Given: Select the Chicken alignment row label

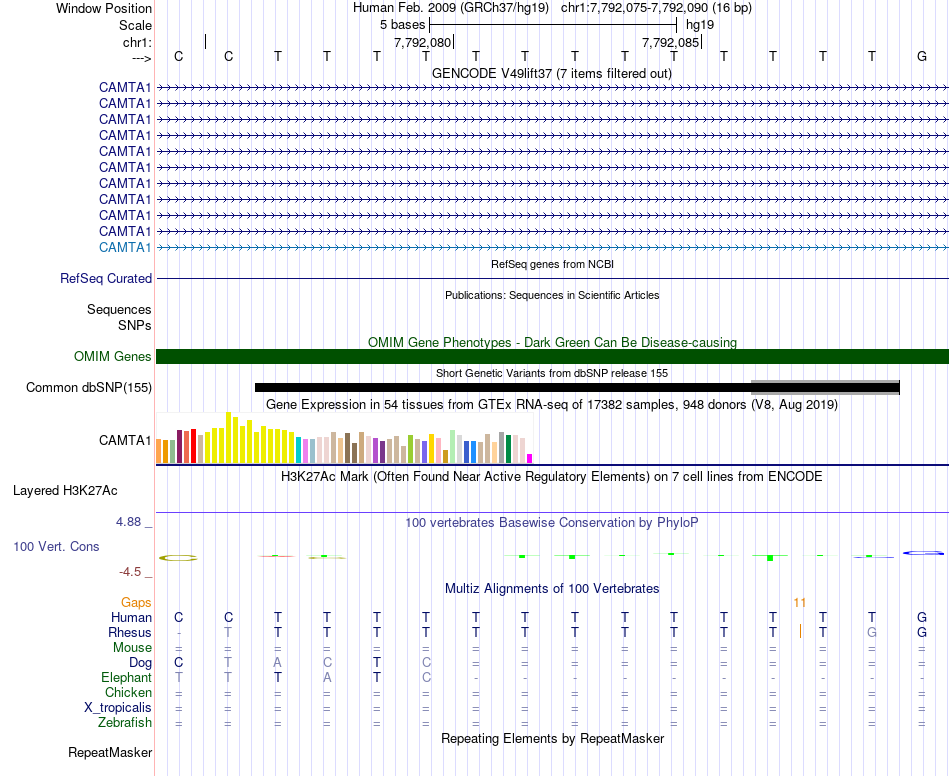Looking at the screenshot, I should [x=128, y=692].
